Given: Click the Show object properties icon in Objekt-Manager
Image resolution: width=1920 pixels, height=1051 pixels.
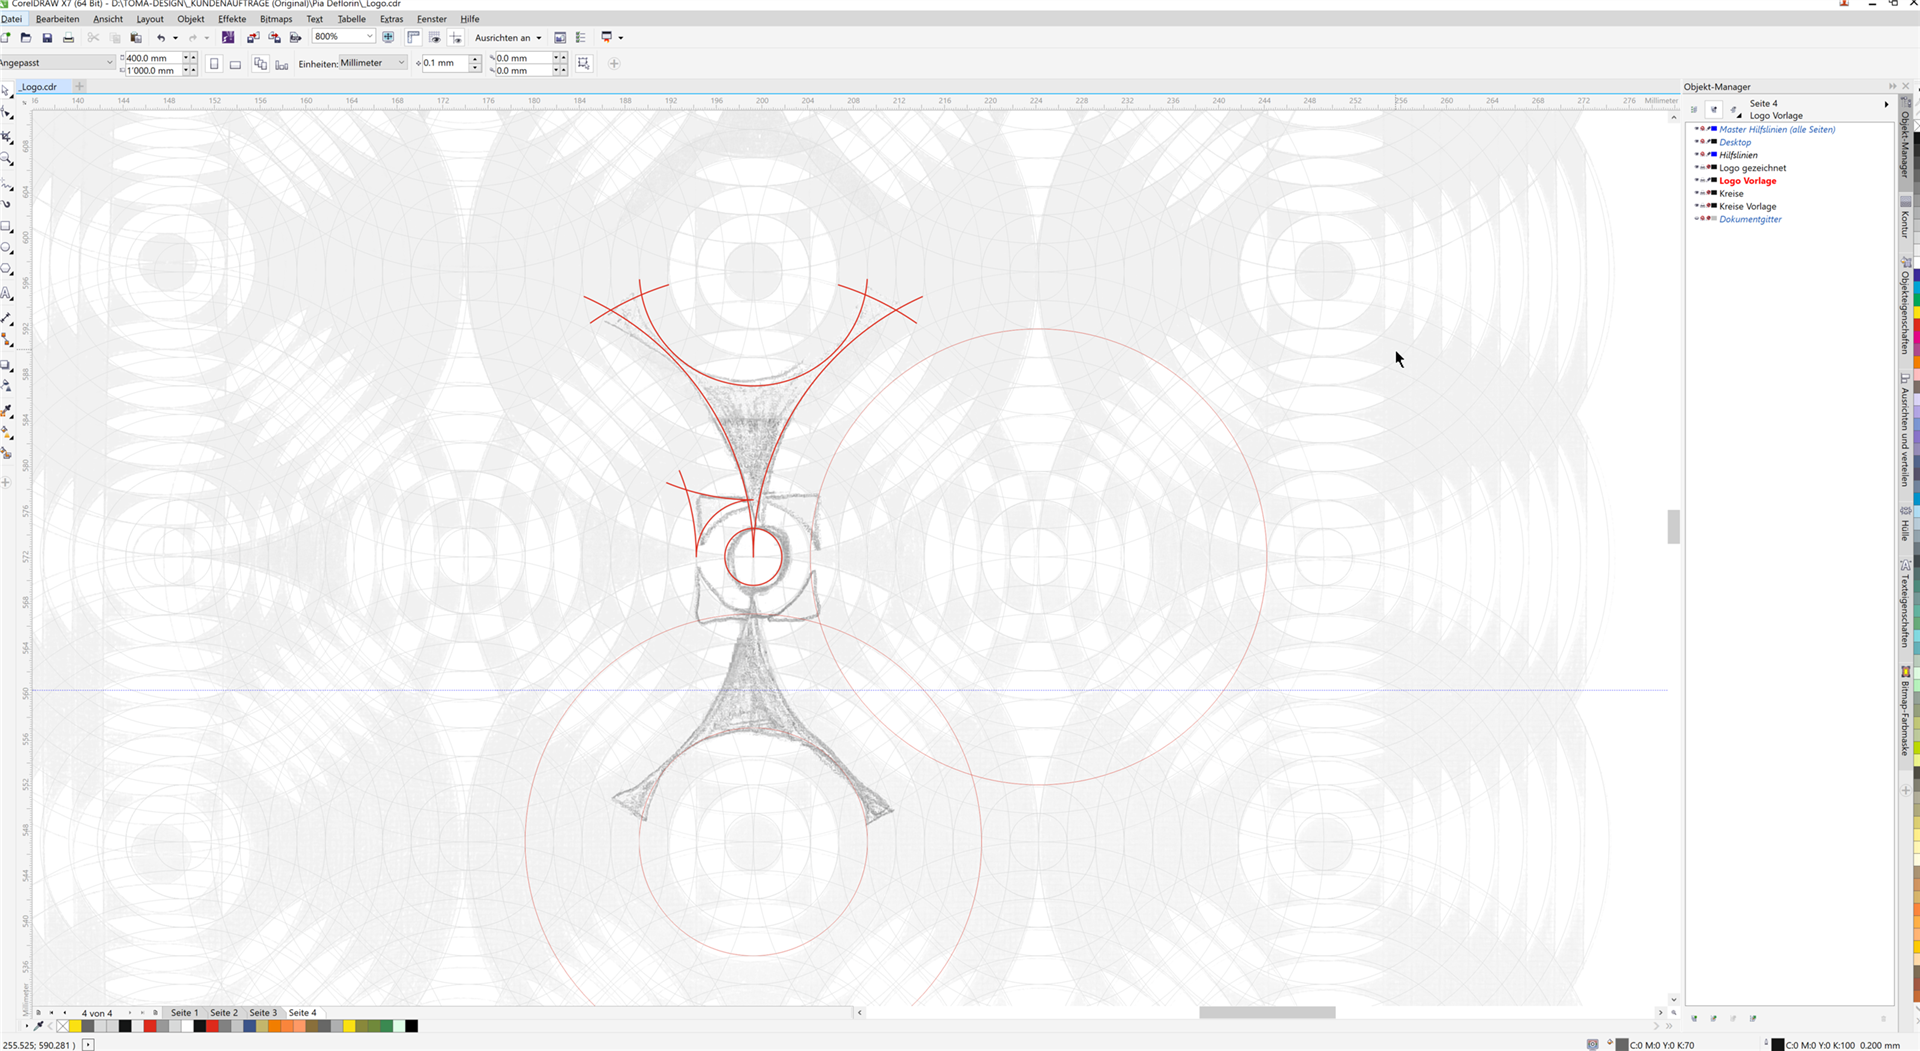Looking at the screenshot, I should click(1694, 109).
